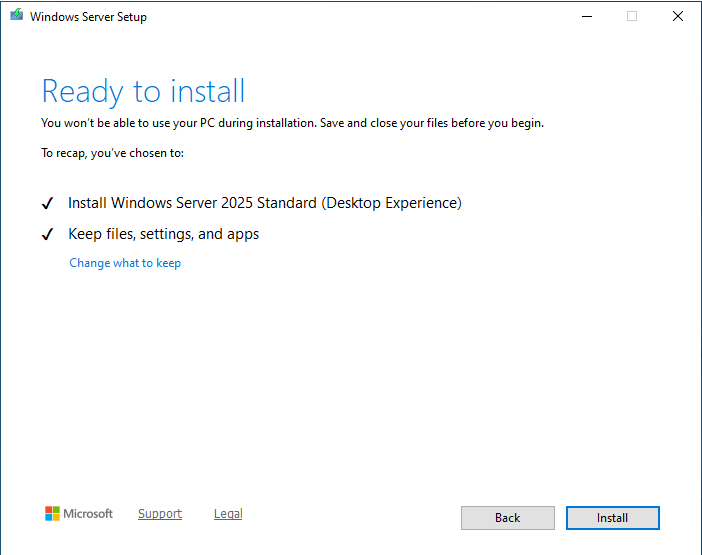Click the Install Windows Server 2025 Standard text
The image size is (702, 555).
point(264,203)
